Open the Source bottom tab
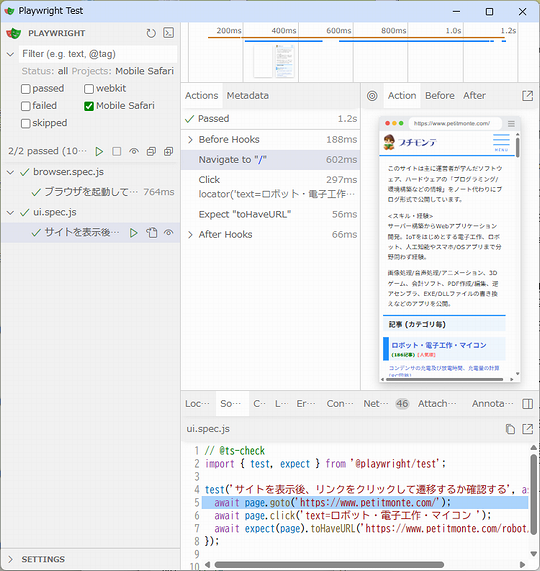This screenshot has width=540, height=571. pyautogui.click(x=231, y=404)
